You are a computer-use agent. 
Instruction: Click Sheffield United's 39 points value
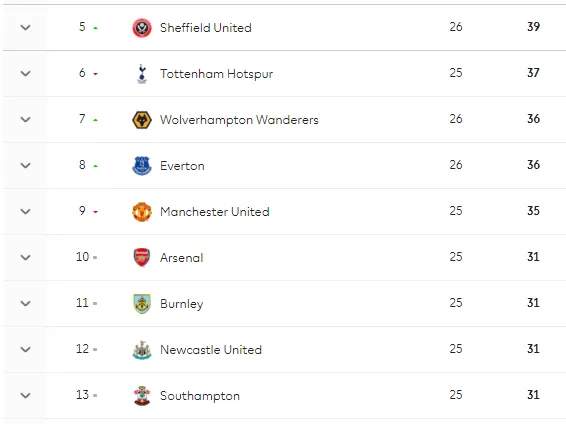[533, 27]
